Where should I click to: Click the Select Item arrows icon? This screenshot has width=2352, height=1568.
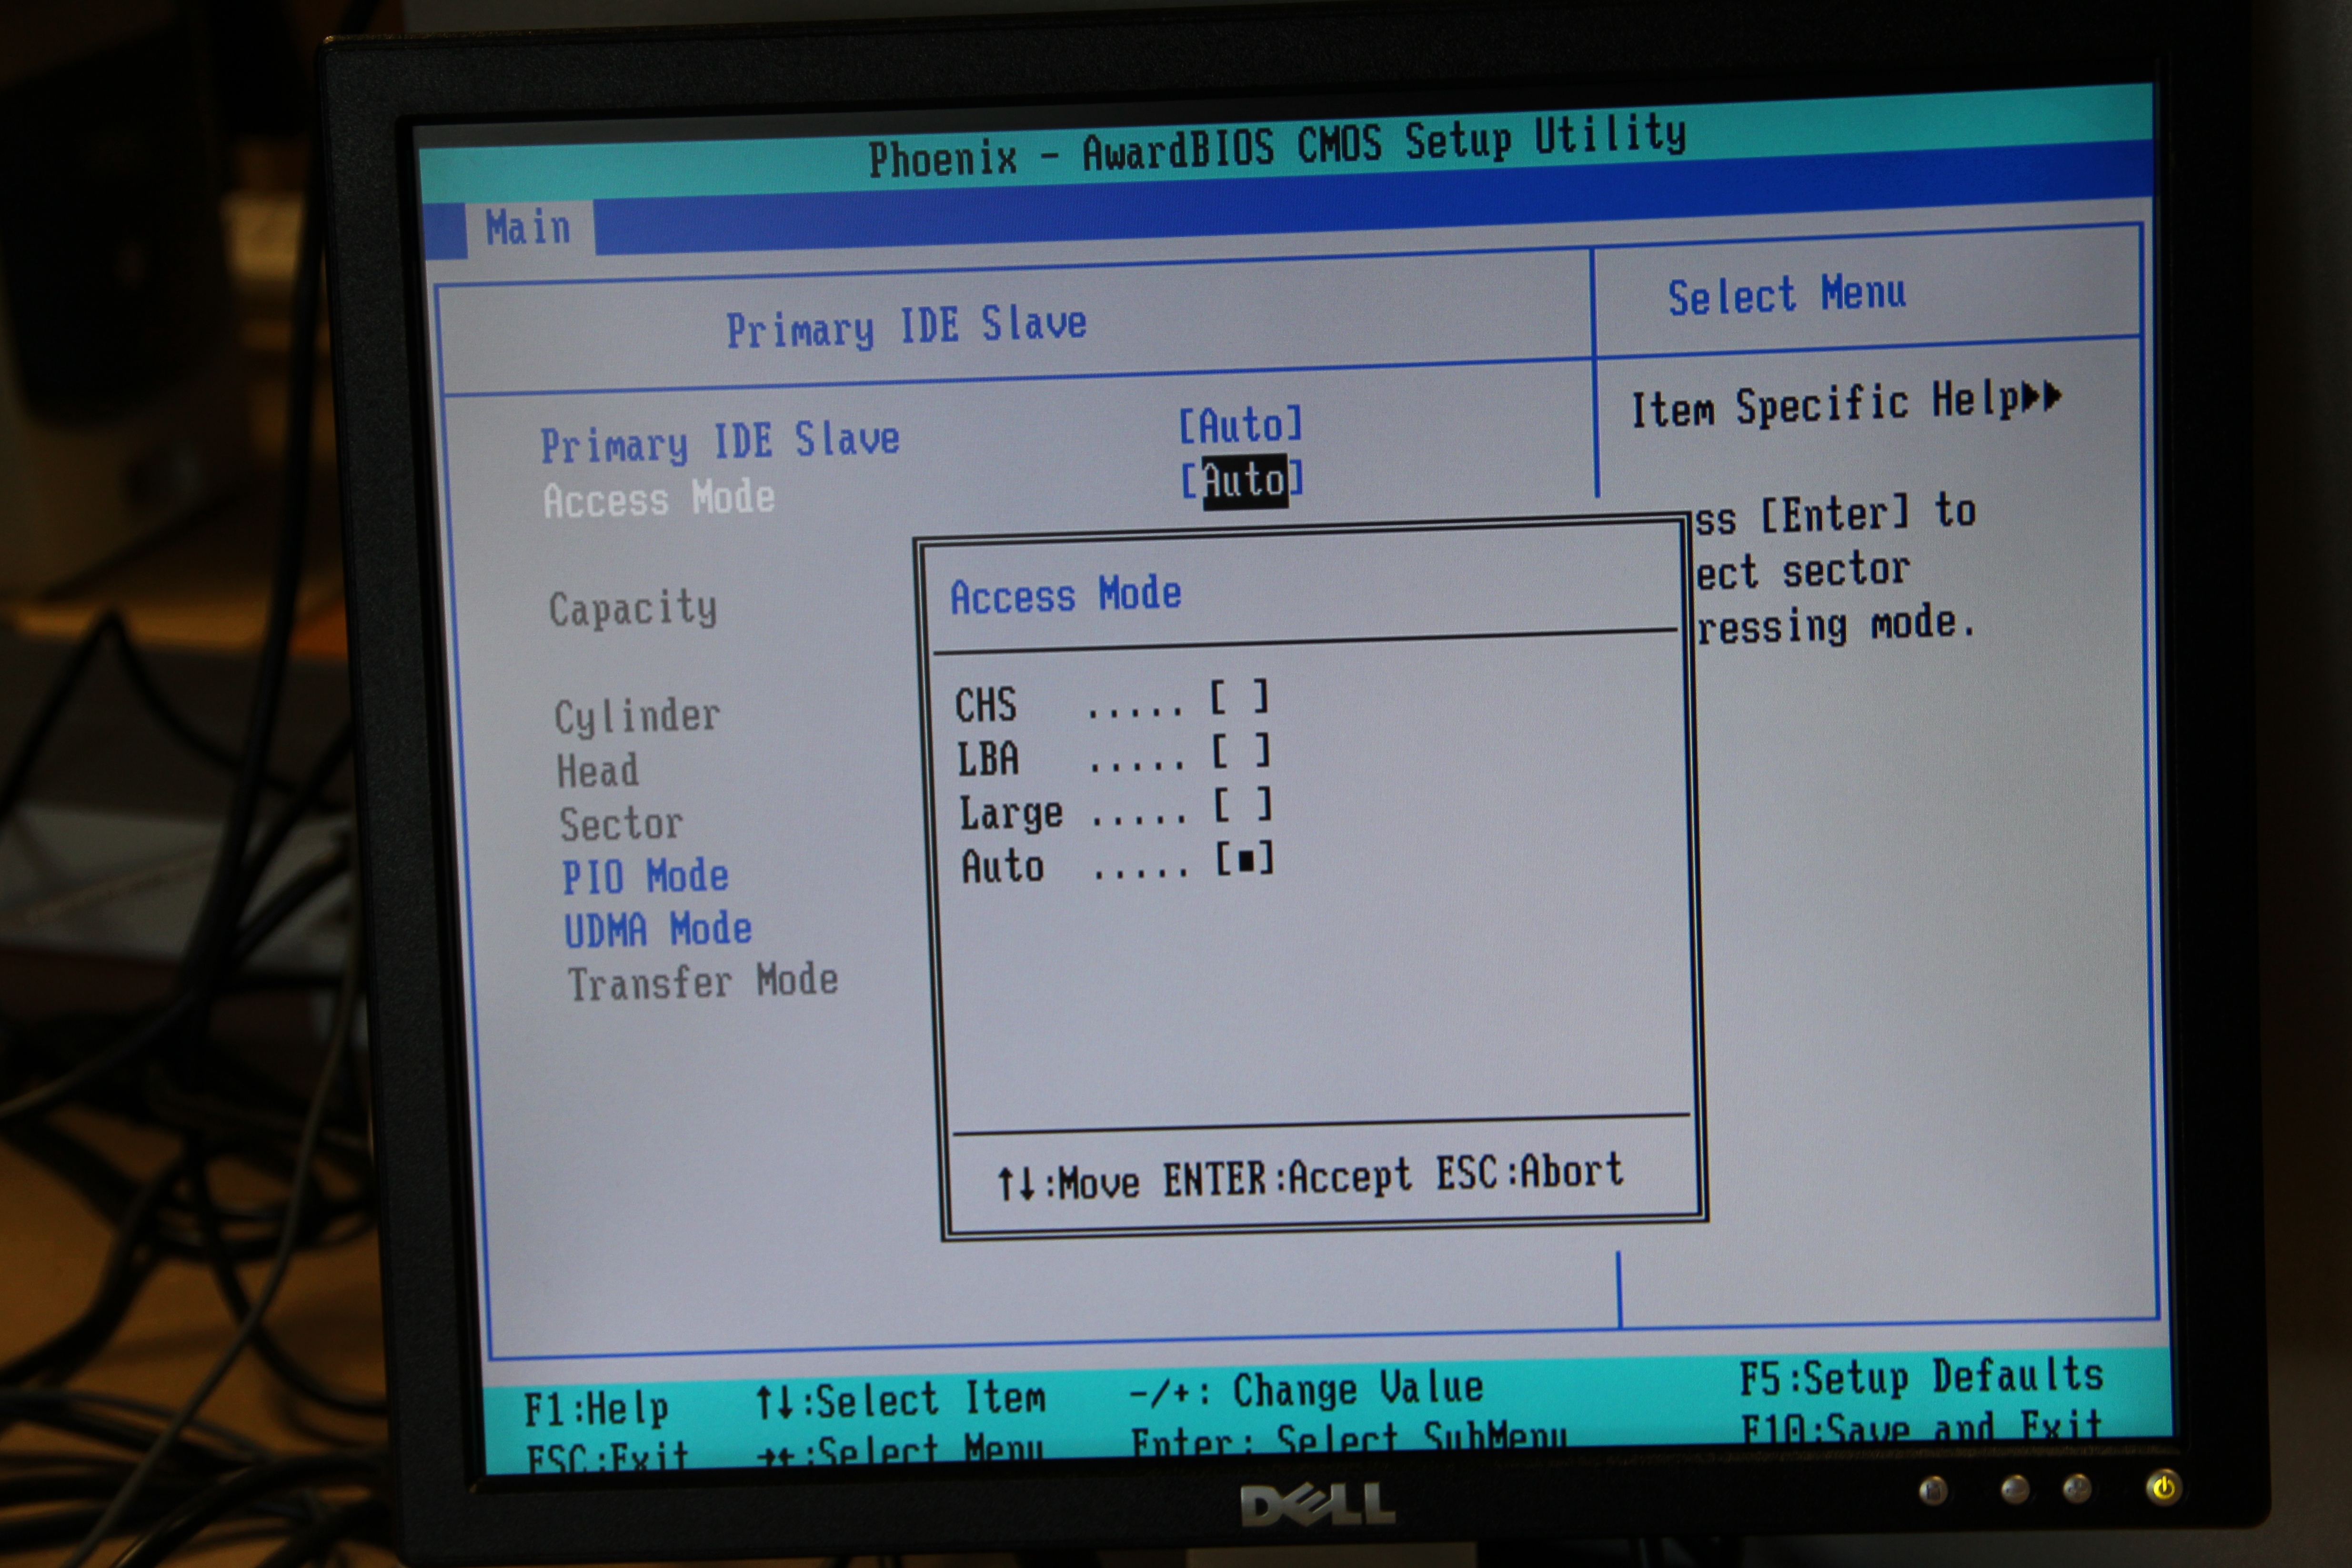pyautogui.click(x=774, y=1402)
